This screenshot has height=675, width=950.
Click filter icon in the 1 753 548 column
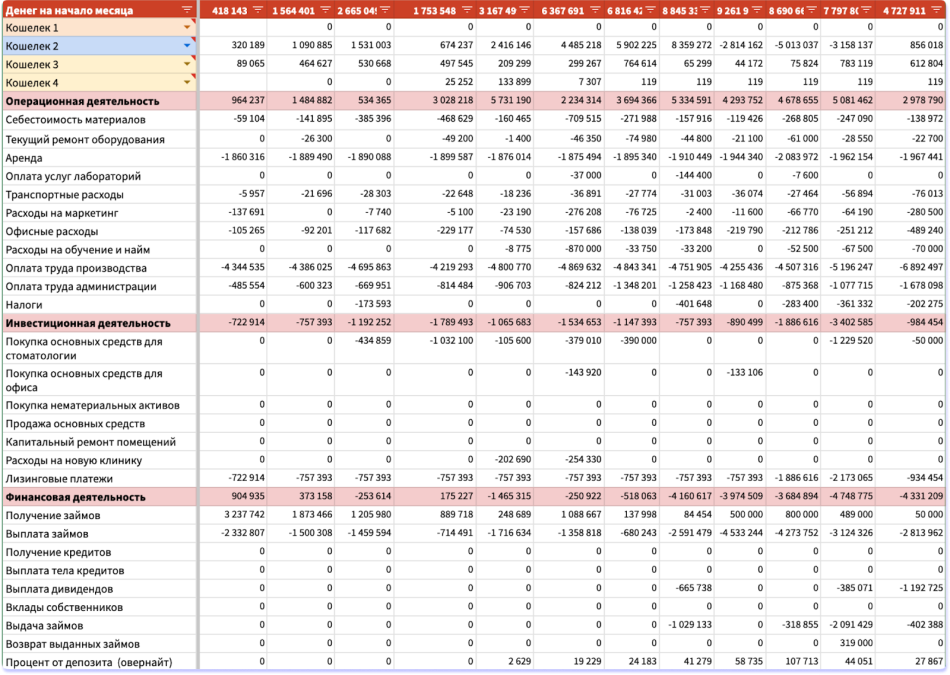[465, 10]
